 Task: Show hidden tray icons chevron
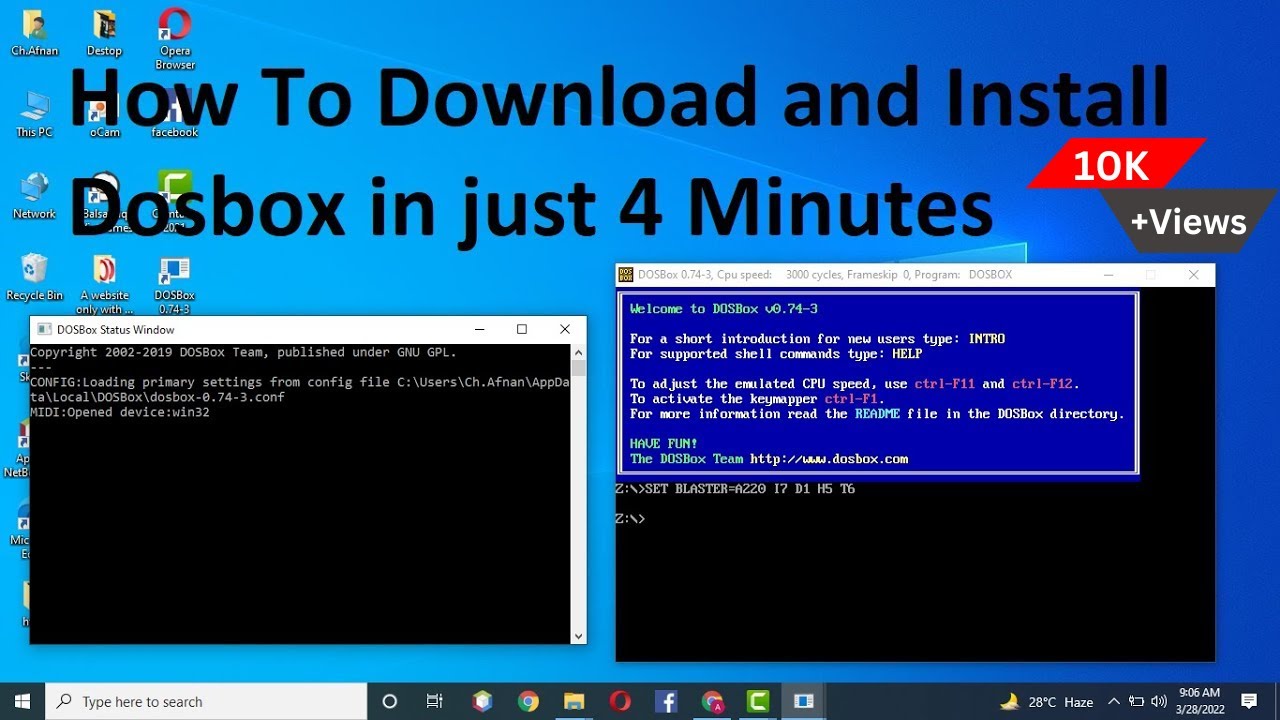[1114, 701]
